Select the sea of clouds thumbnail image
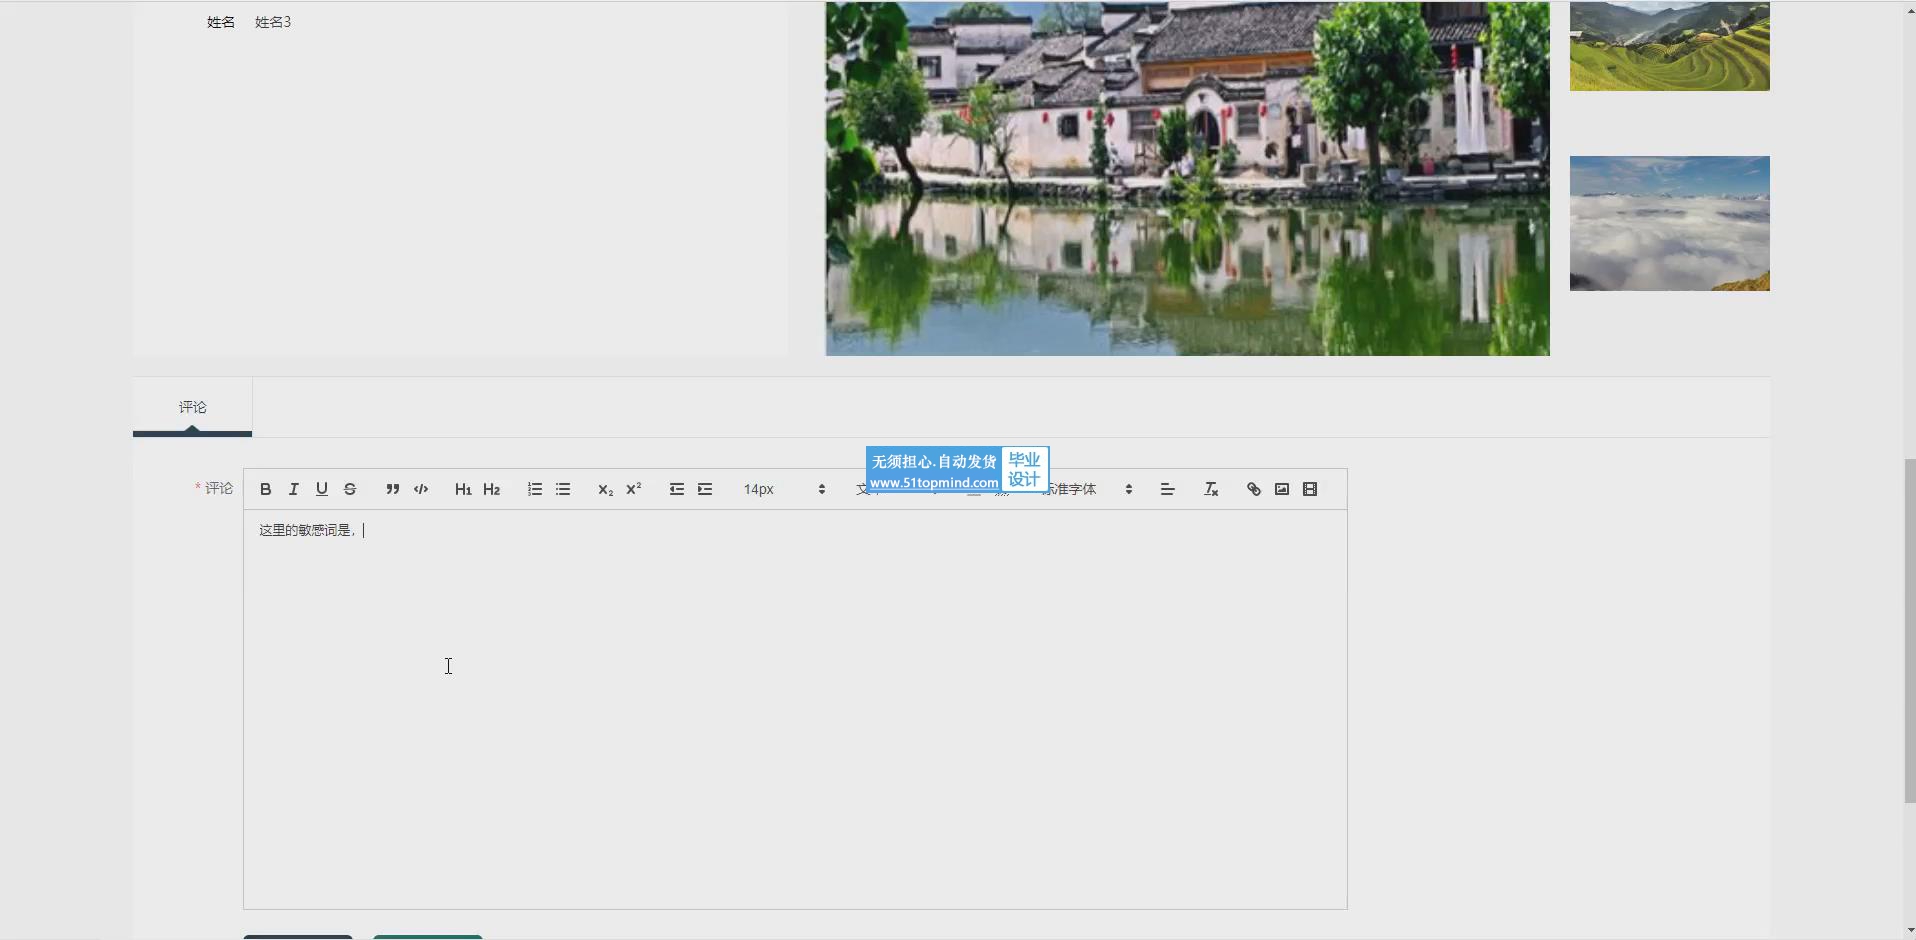 click(1669, 223)
